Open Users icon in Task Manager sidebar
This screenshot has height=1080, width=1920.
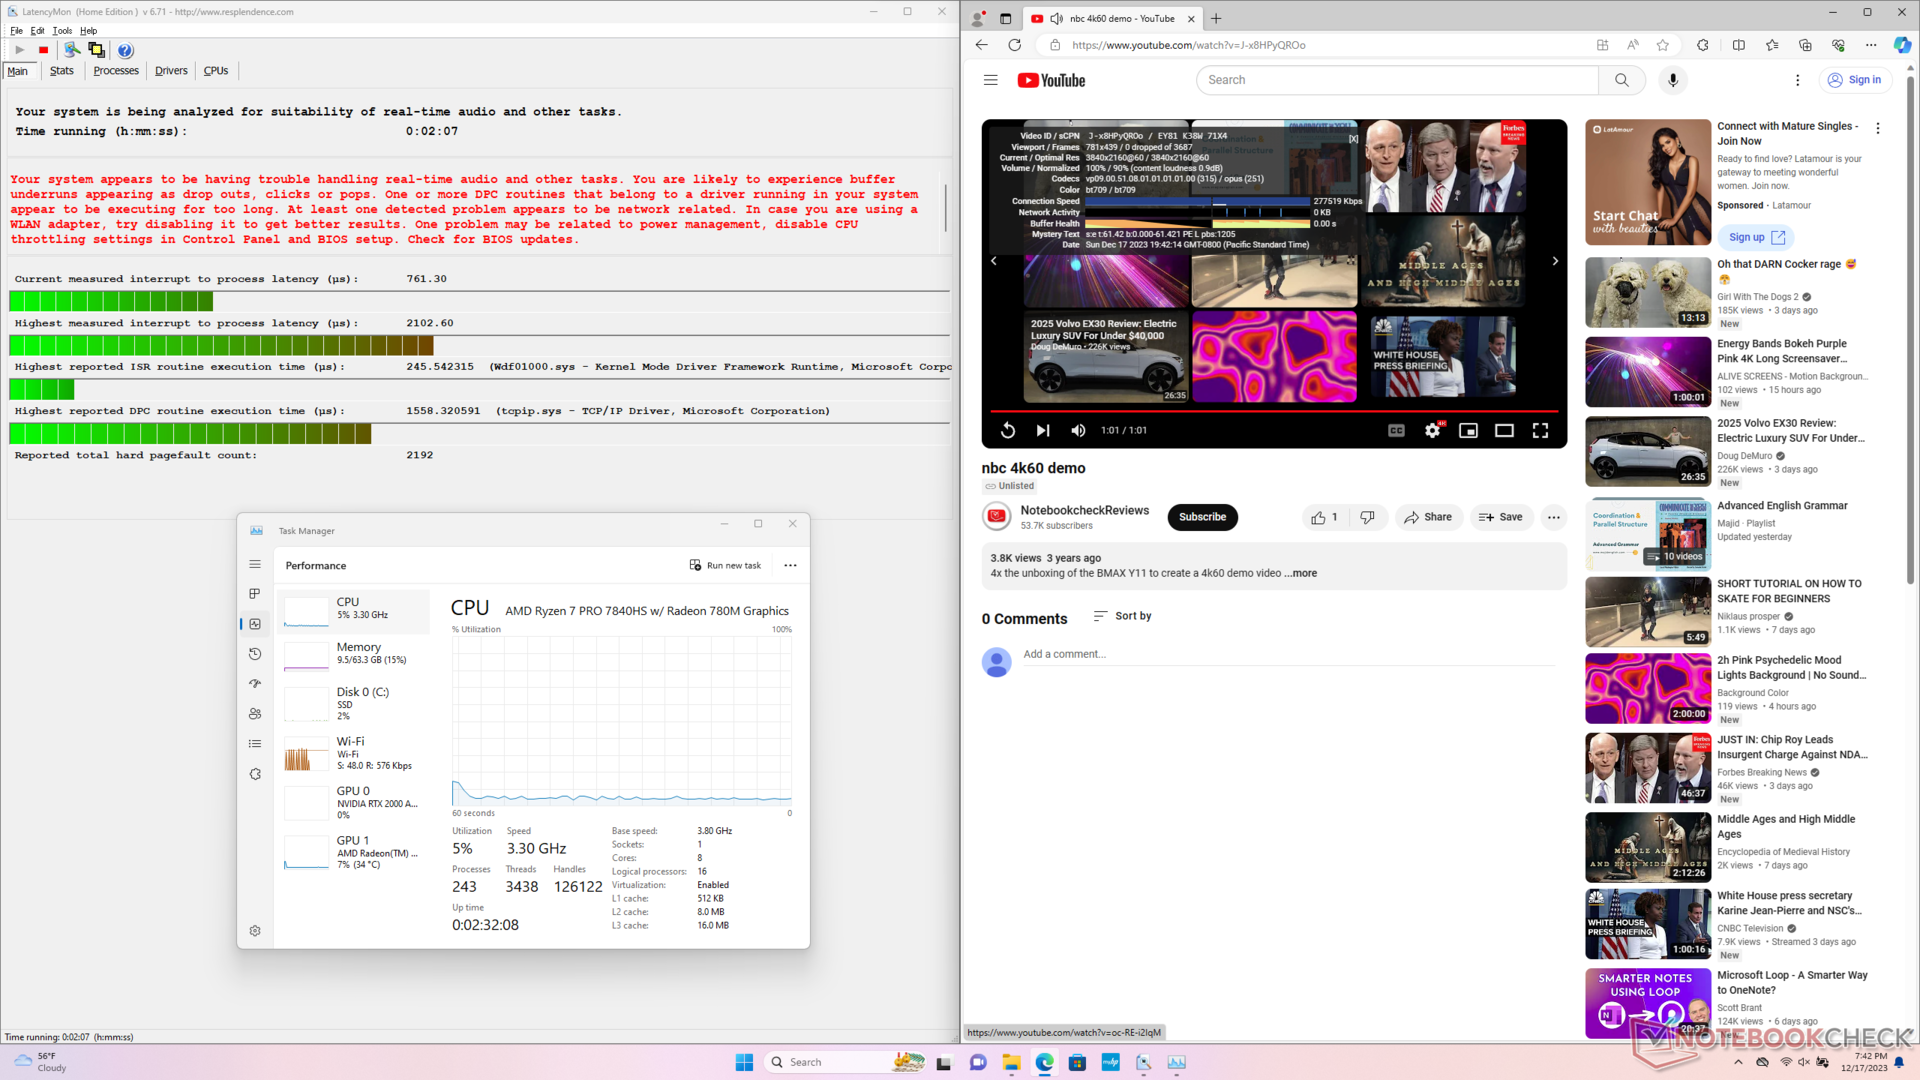click(255, 714)
